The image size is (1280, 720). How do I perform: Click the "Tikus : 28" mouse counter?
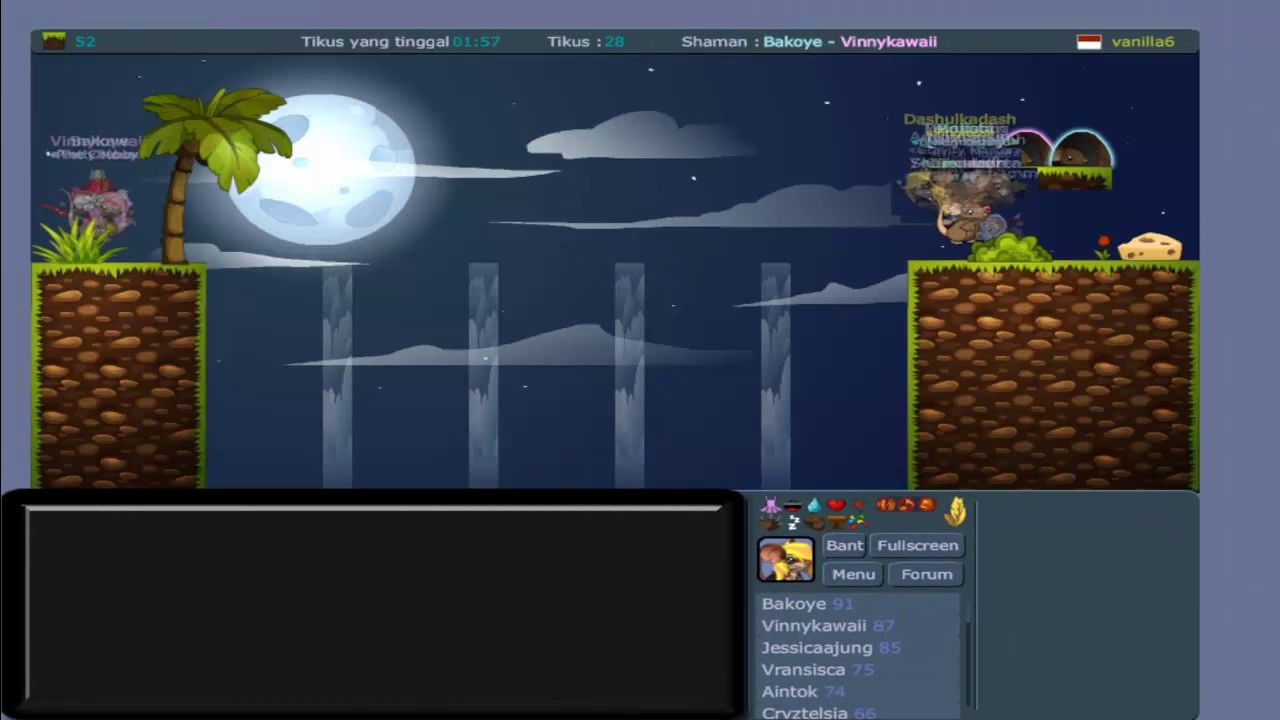(586, 42)
